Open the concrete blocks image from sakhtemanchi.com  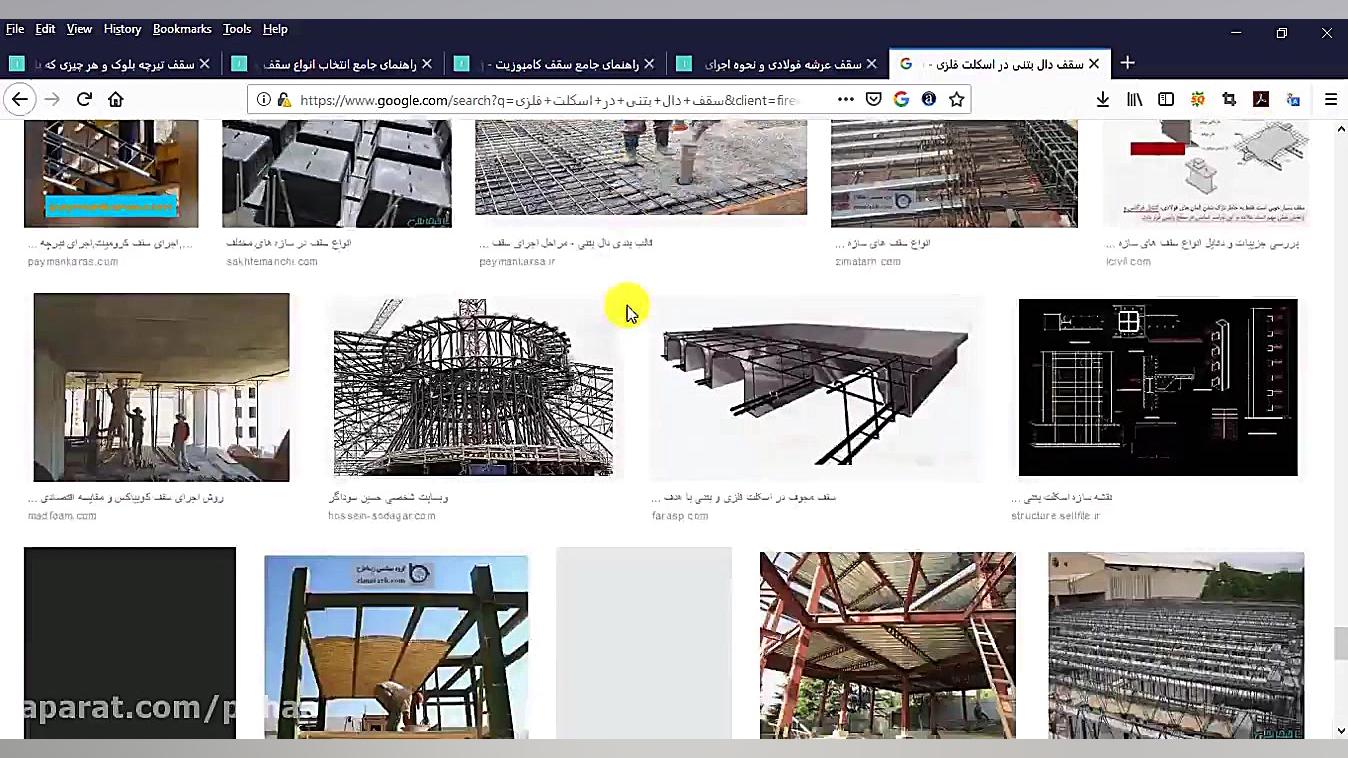(x=337, y=173)
